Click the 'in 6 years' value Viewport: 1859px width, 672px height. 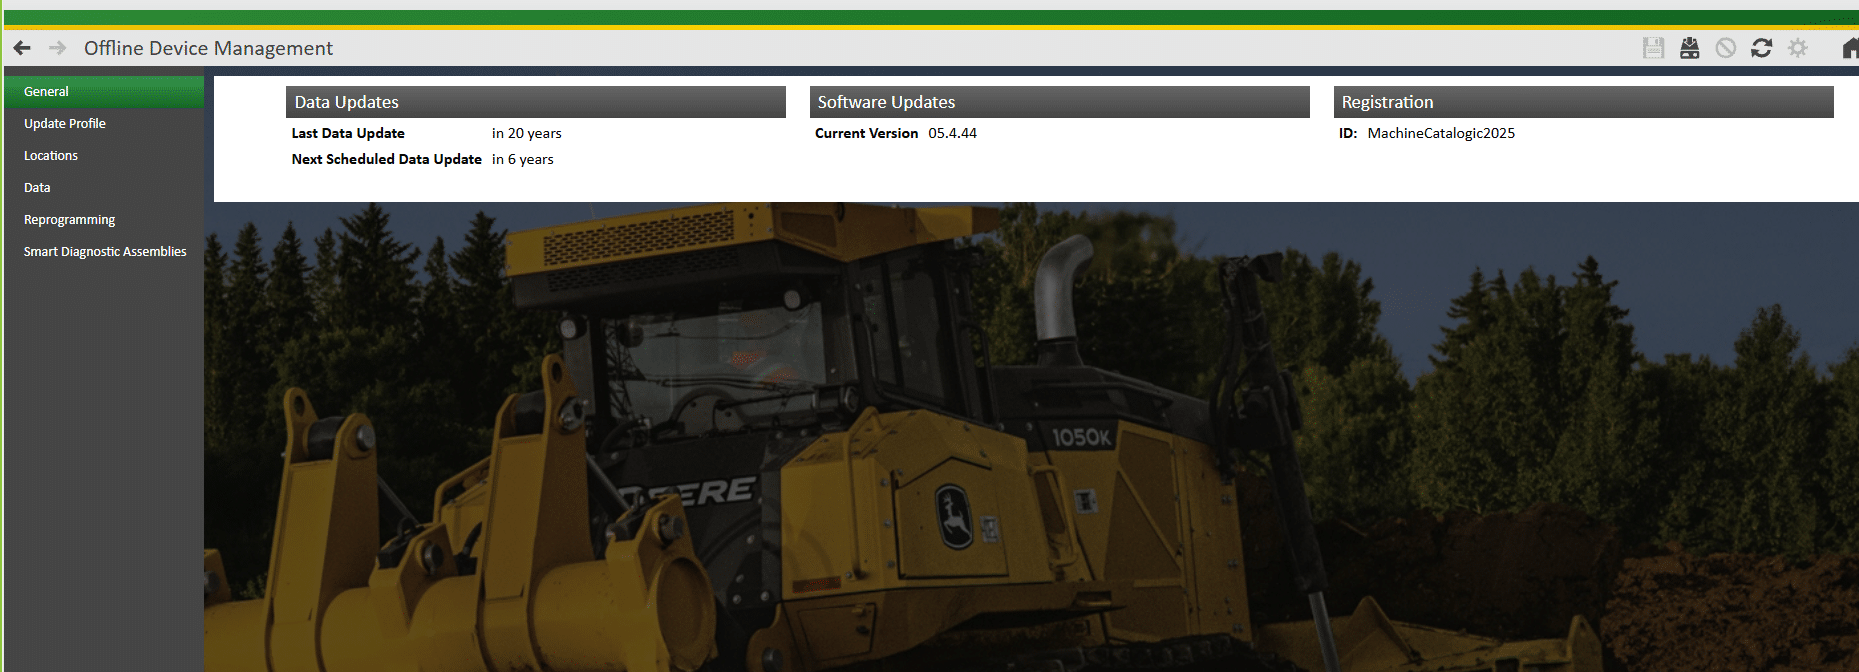pyautogui.click(x=523, y=159)
